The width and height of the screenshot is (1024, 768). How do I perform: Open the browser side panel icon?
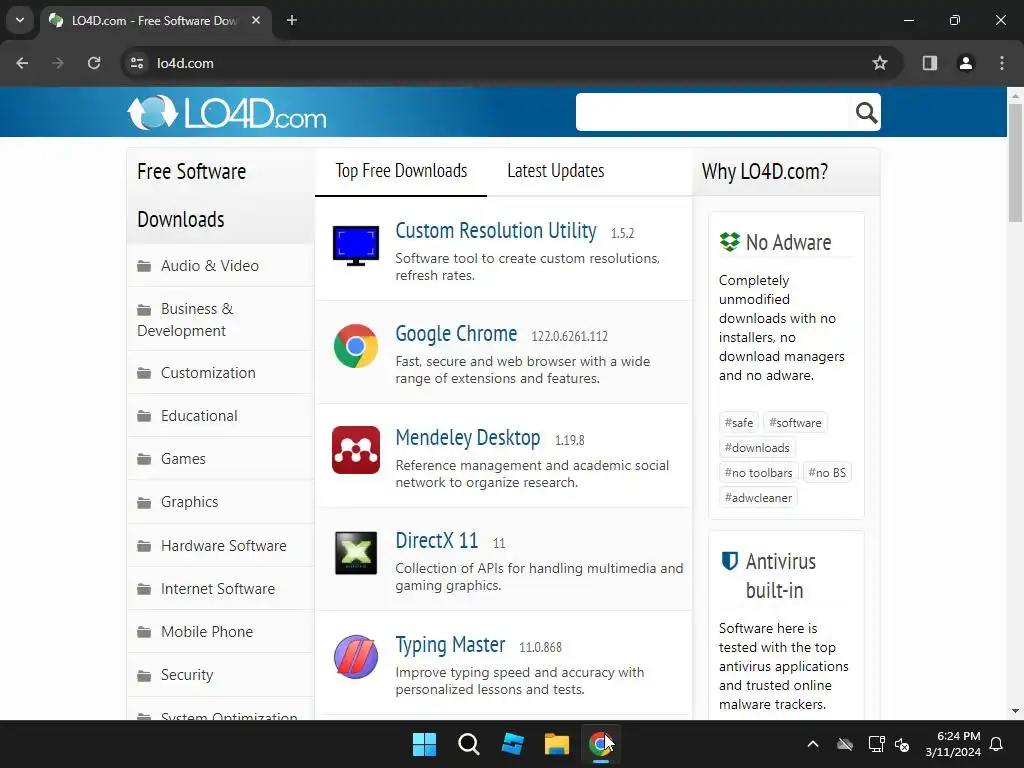coord(930,63)
